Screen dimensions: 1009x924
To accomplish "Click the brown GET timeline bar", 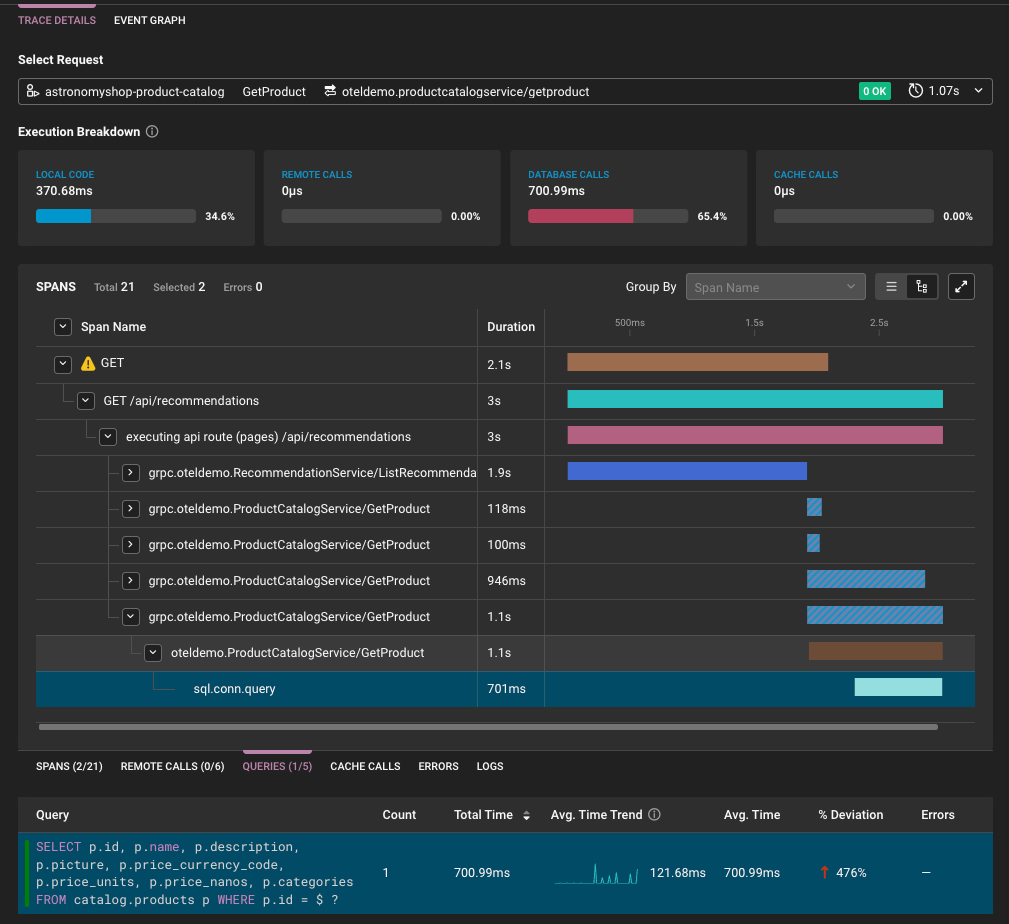I will click(698, 362).
